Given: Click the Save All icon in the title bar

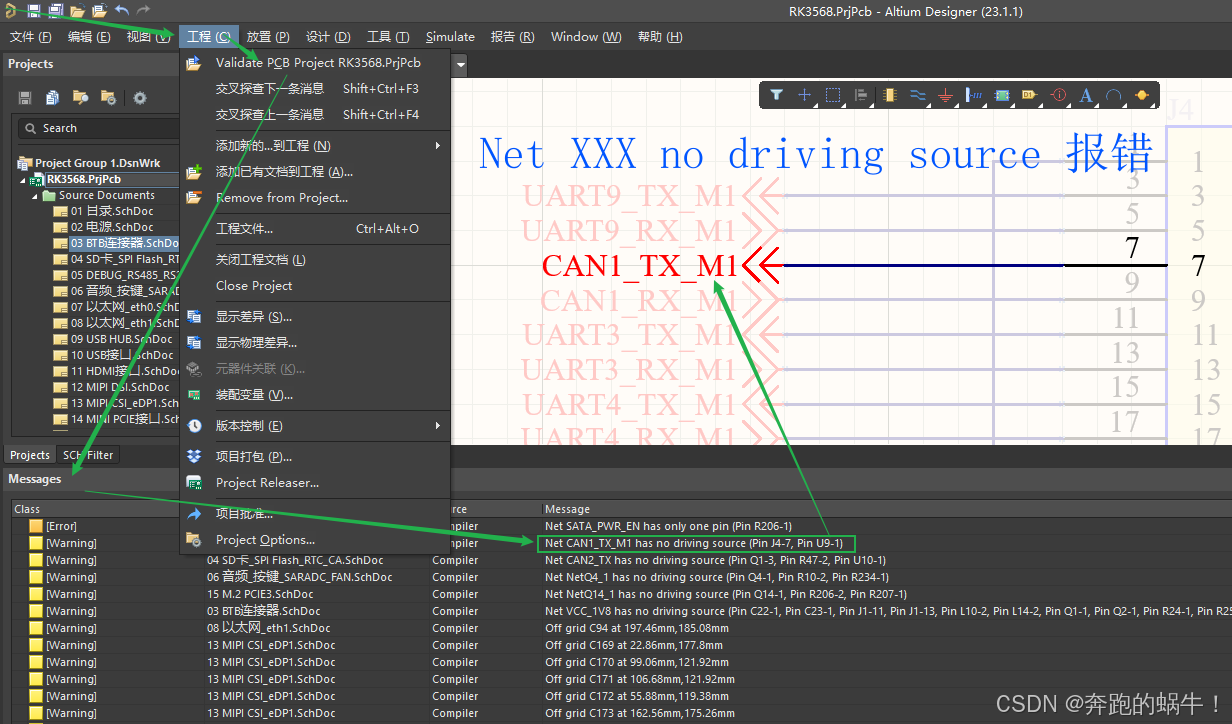Looking at the screenshot, I should [x=55, y=11].
